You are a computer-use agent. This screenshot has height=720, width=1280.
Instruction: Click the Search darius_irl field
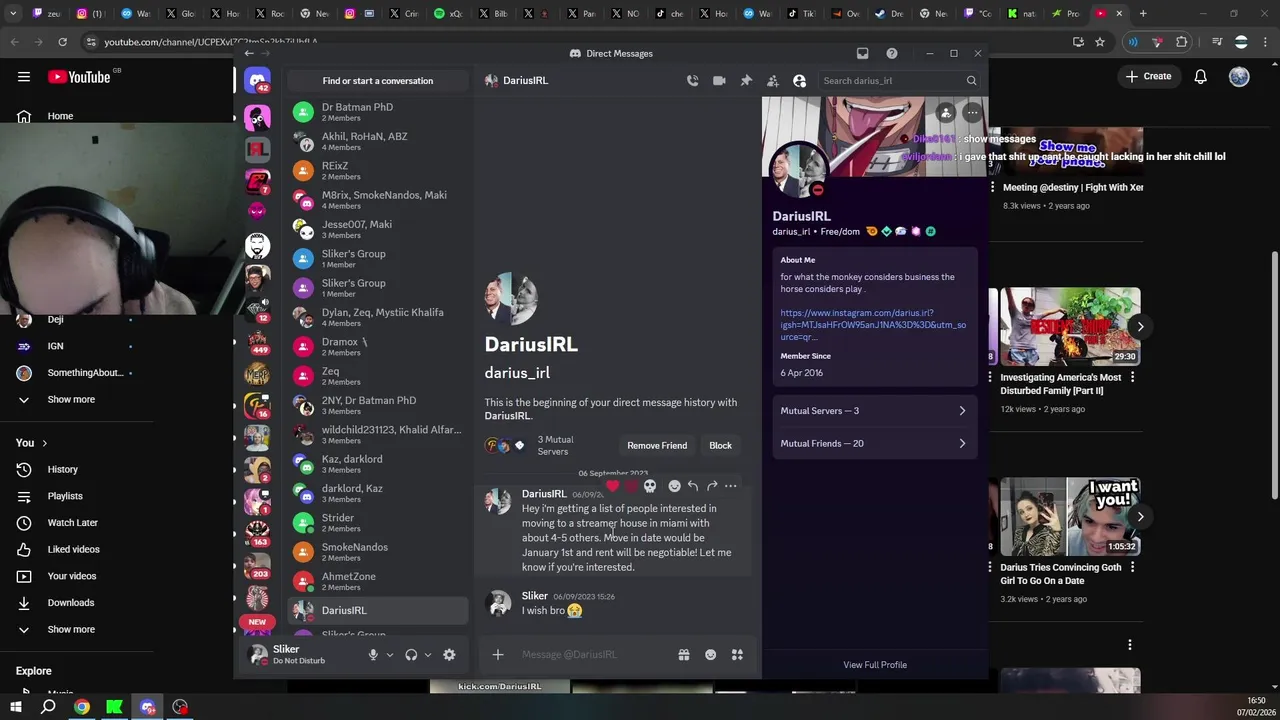point(897,81)
